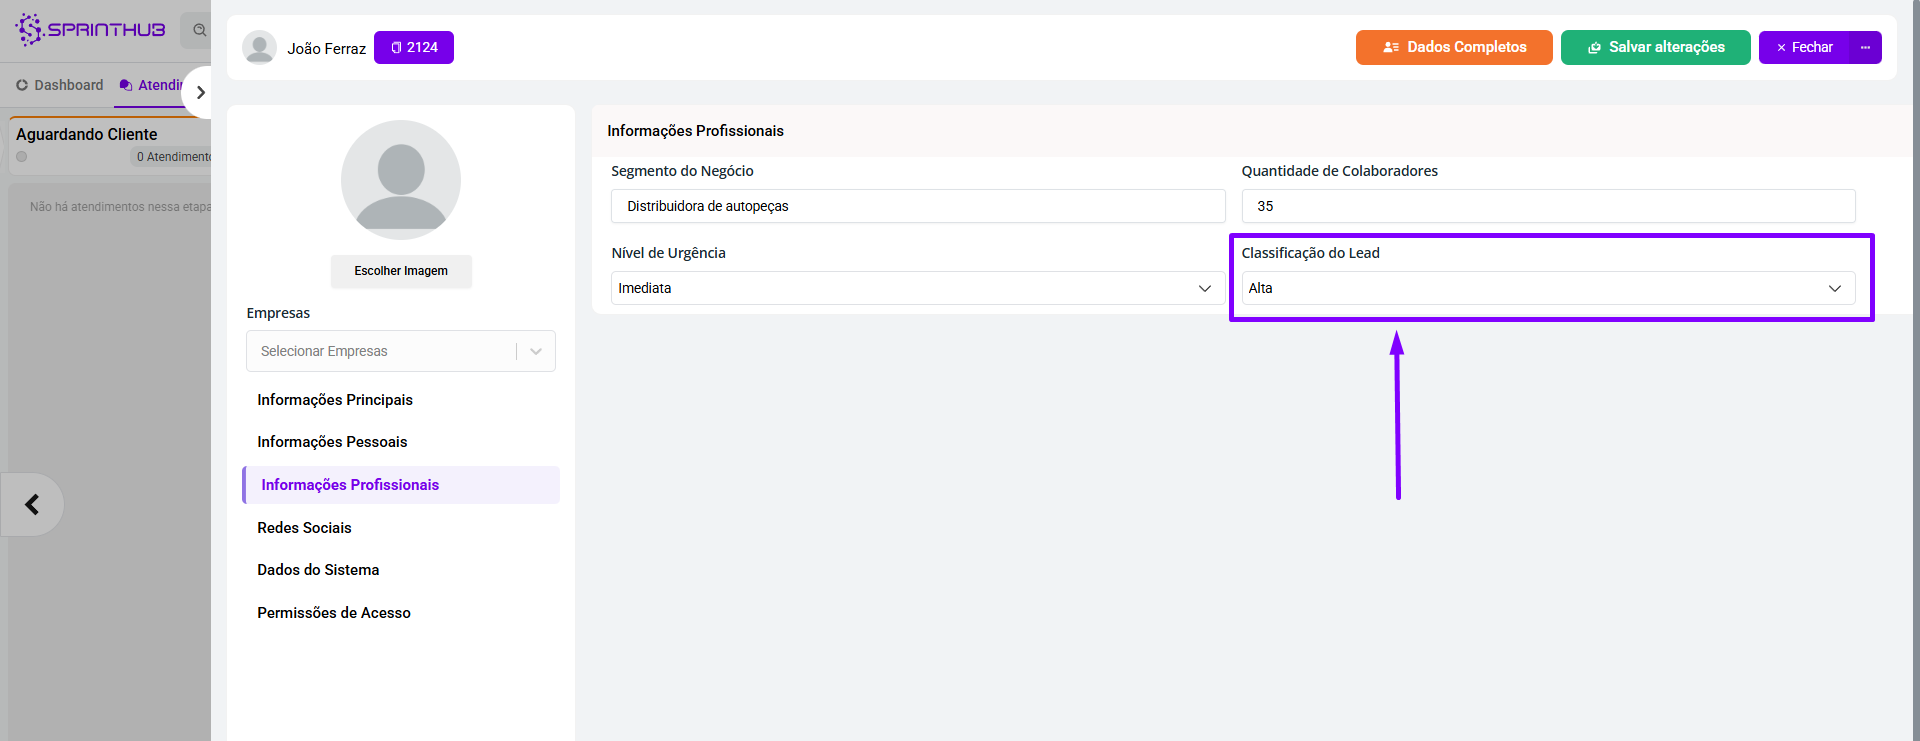Open the Selecionar Empresas dropdown

click(x=400, y=351)
